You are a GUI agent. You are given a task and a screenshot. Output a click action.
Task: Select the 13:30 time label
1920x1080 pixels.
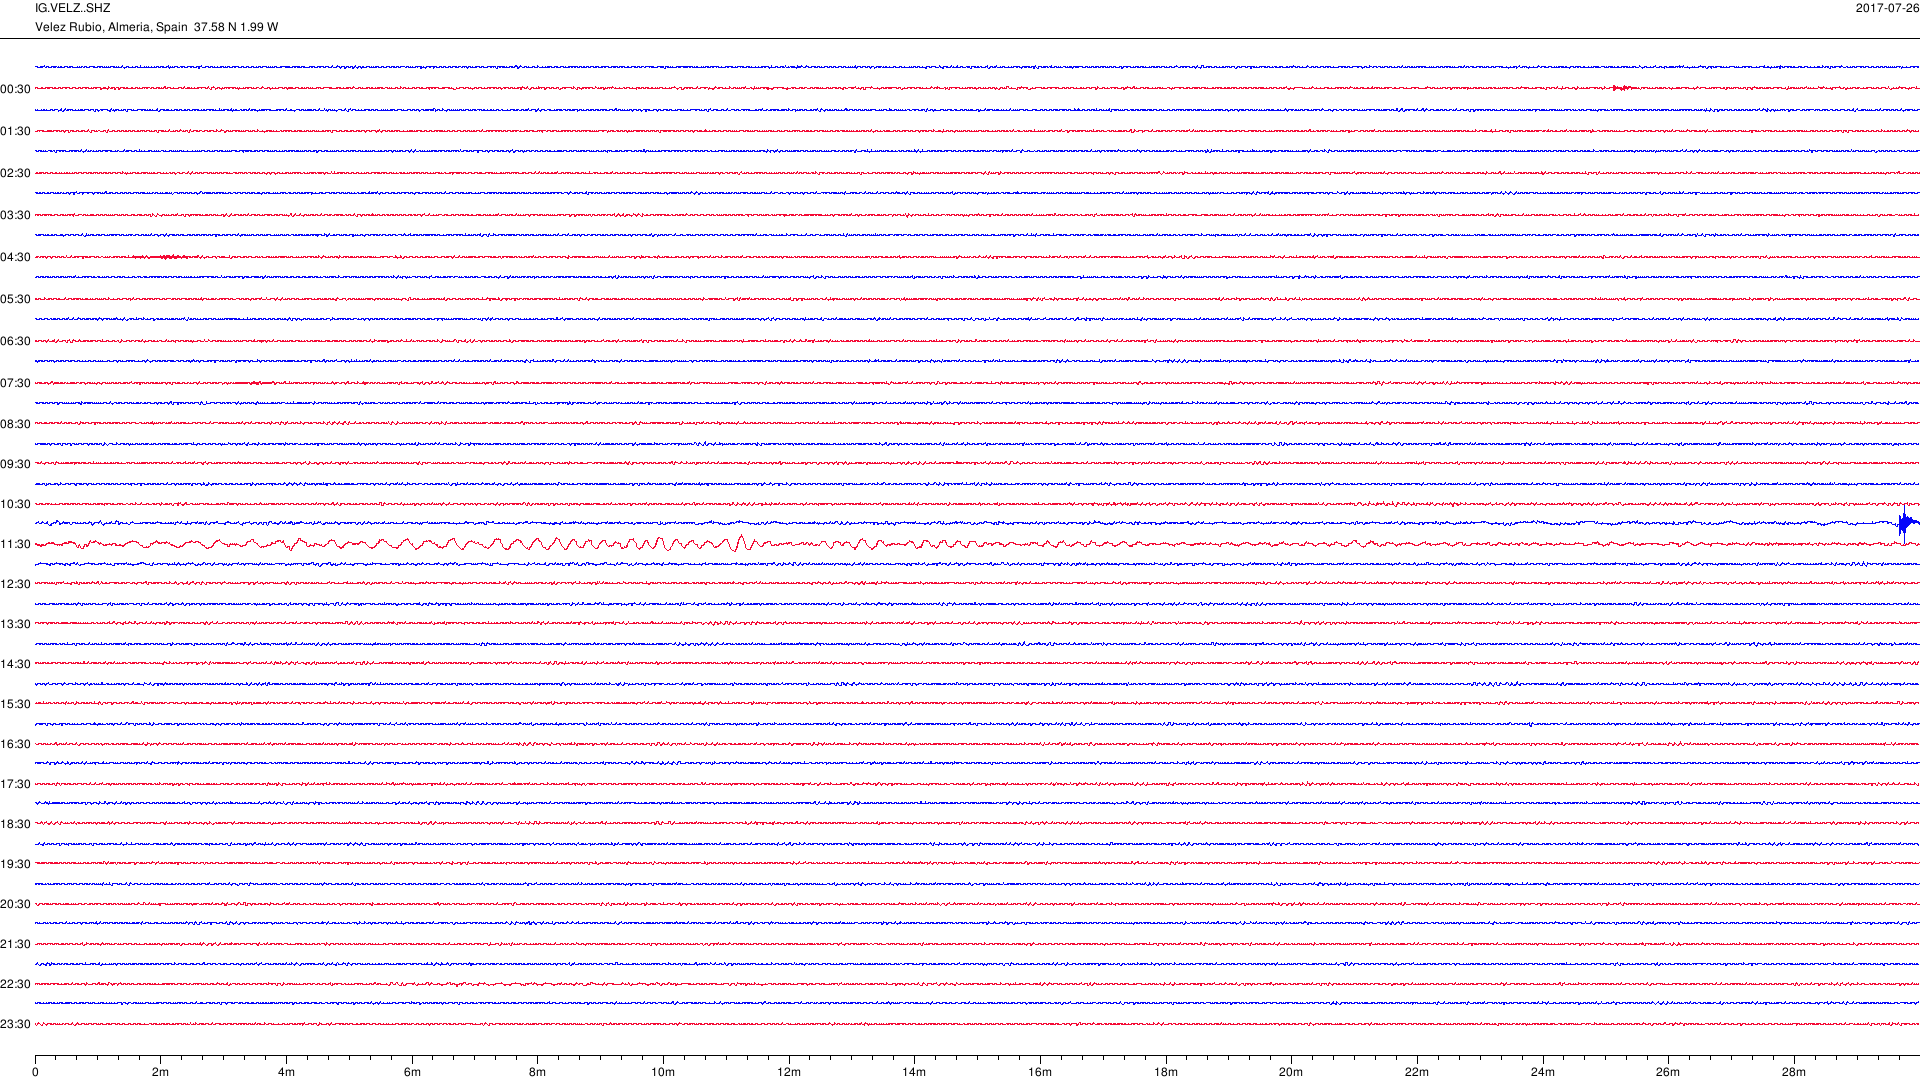click(15, 624)
